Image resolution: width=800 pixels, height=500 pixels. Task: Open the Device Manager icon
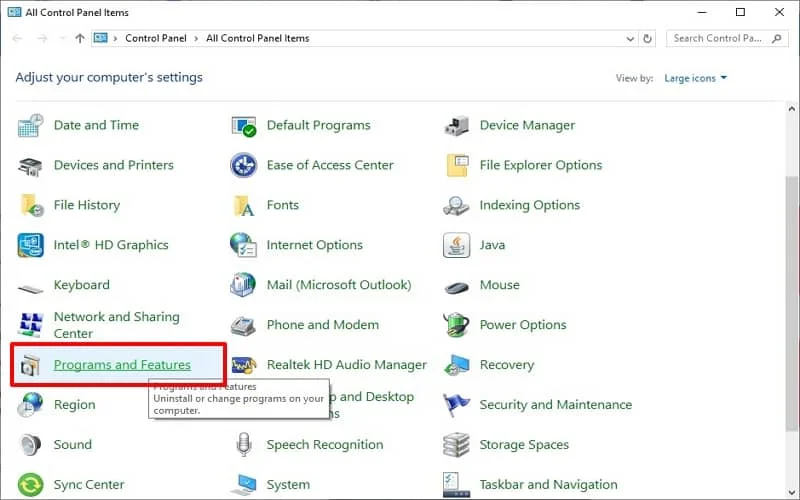click(456, 126)
